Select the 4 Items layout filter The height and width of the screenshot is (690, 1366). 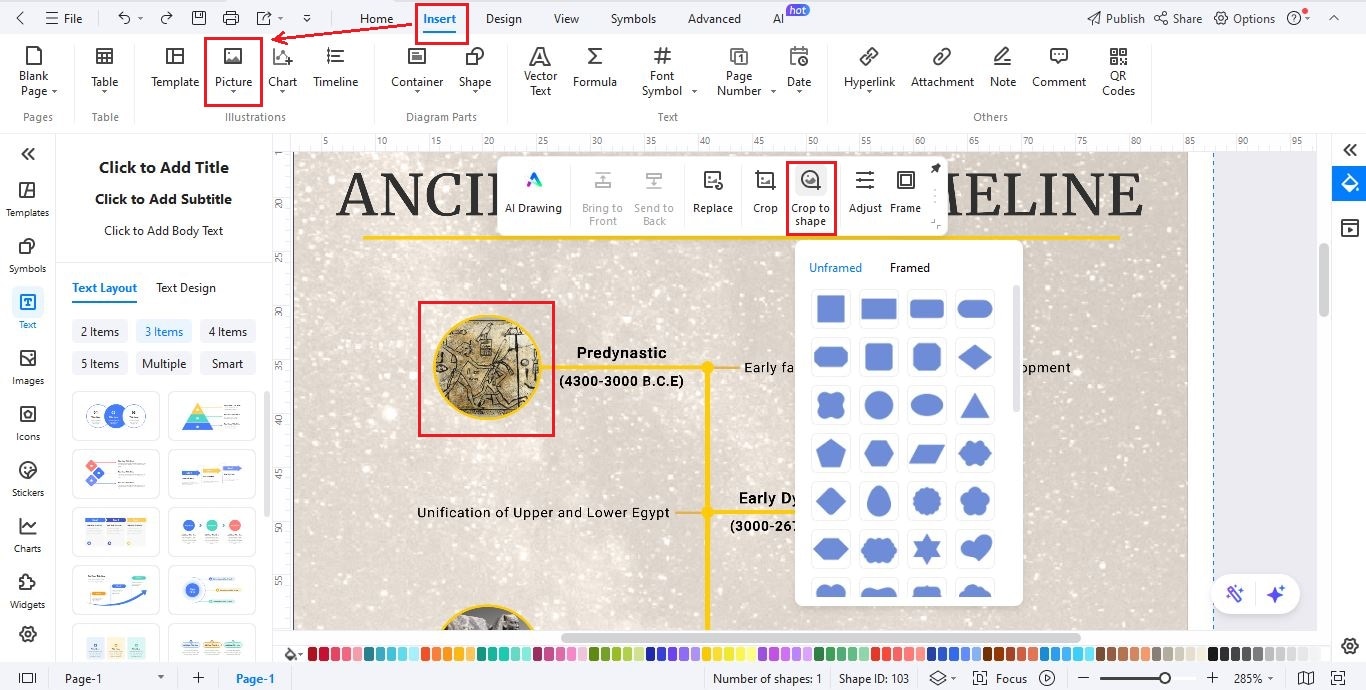228,332
